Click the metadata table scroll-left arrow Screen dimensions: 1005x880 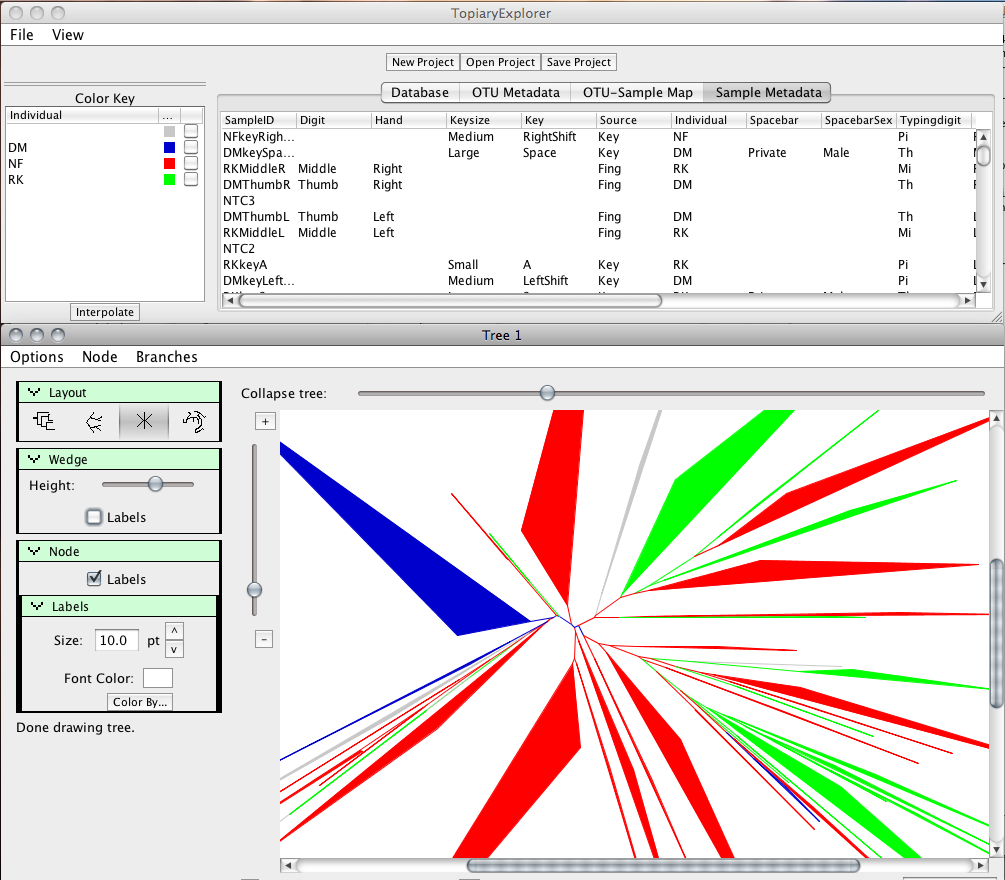pos(229,300)
